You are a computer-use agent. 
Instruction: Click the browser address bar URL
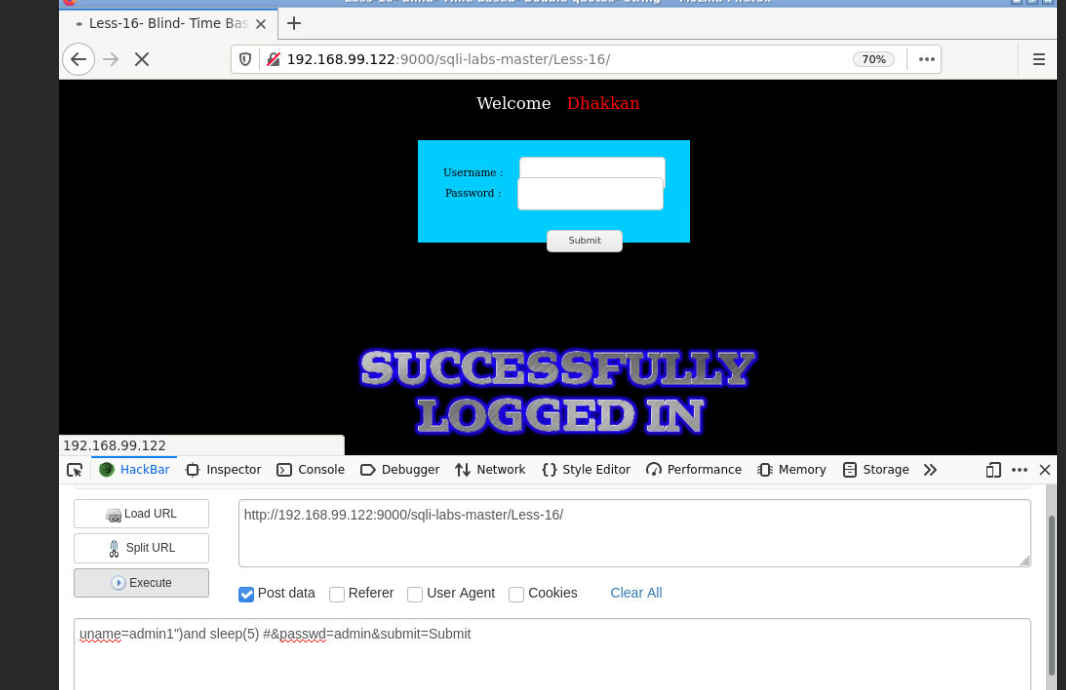pyautogui.click(x=449, y=59)
